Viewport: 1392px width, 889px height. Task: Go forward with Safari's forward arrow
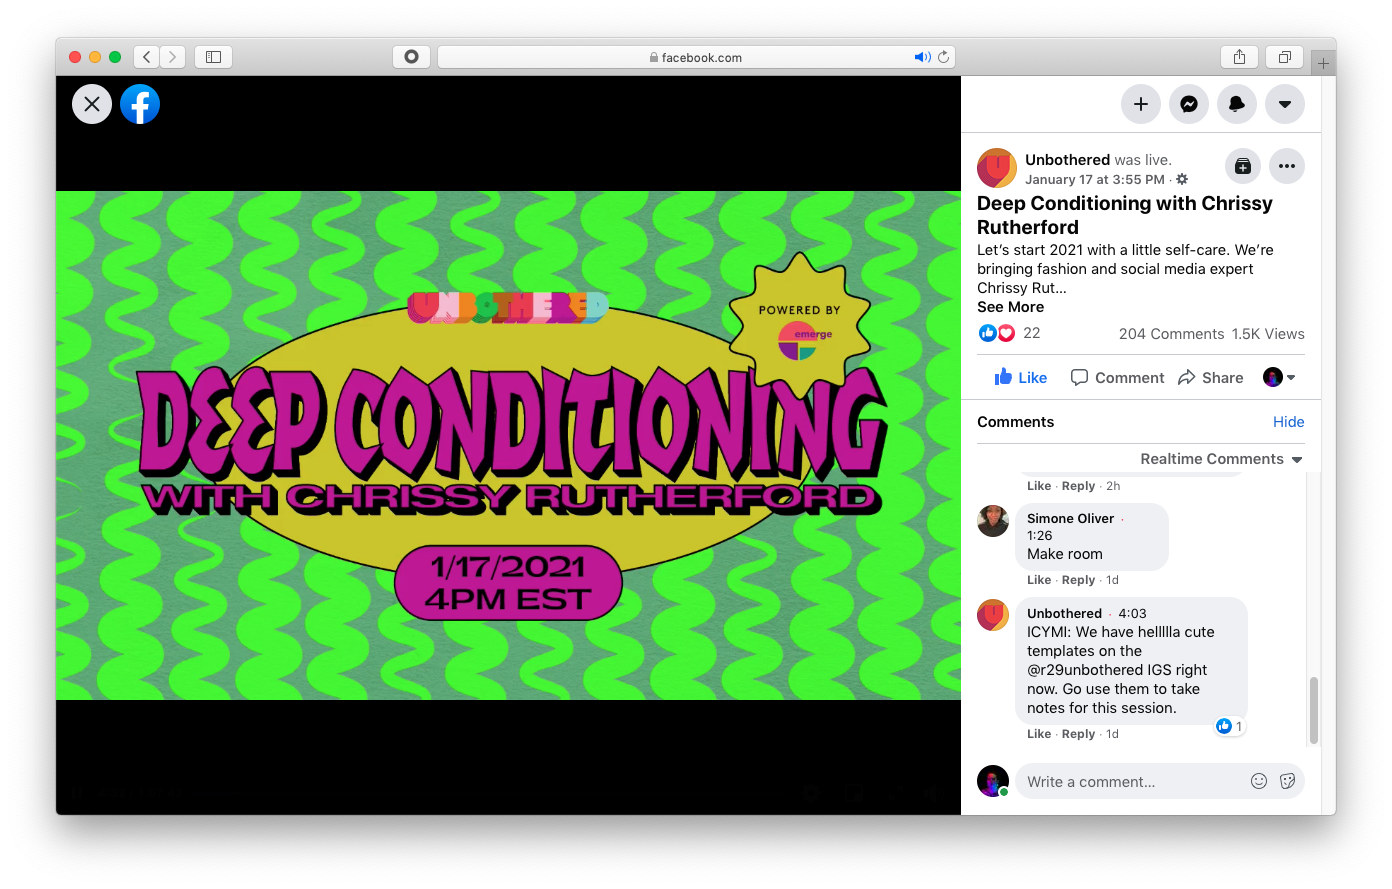click(x=173, y=57)
